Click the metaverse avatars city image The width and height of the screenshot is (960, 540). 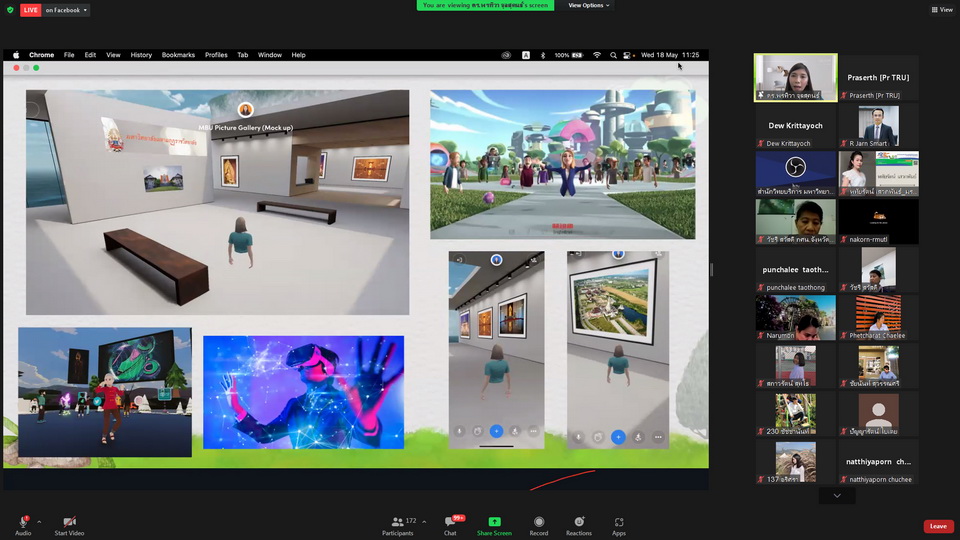[x=563, y=164]
